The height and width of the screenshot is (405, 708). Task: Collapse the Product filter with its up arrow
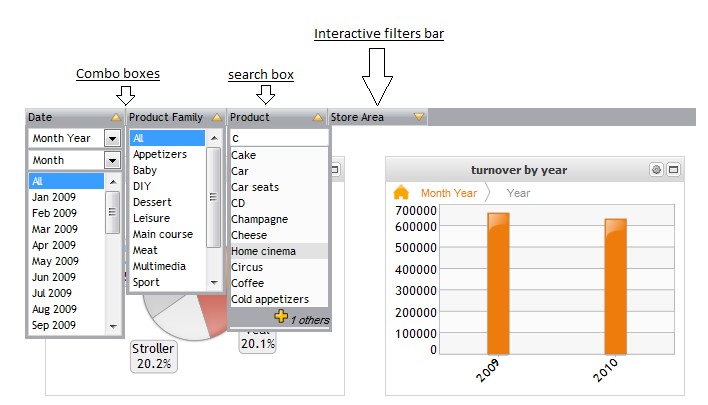(x=318, y=118)
